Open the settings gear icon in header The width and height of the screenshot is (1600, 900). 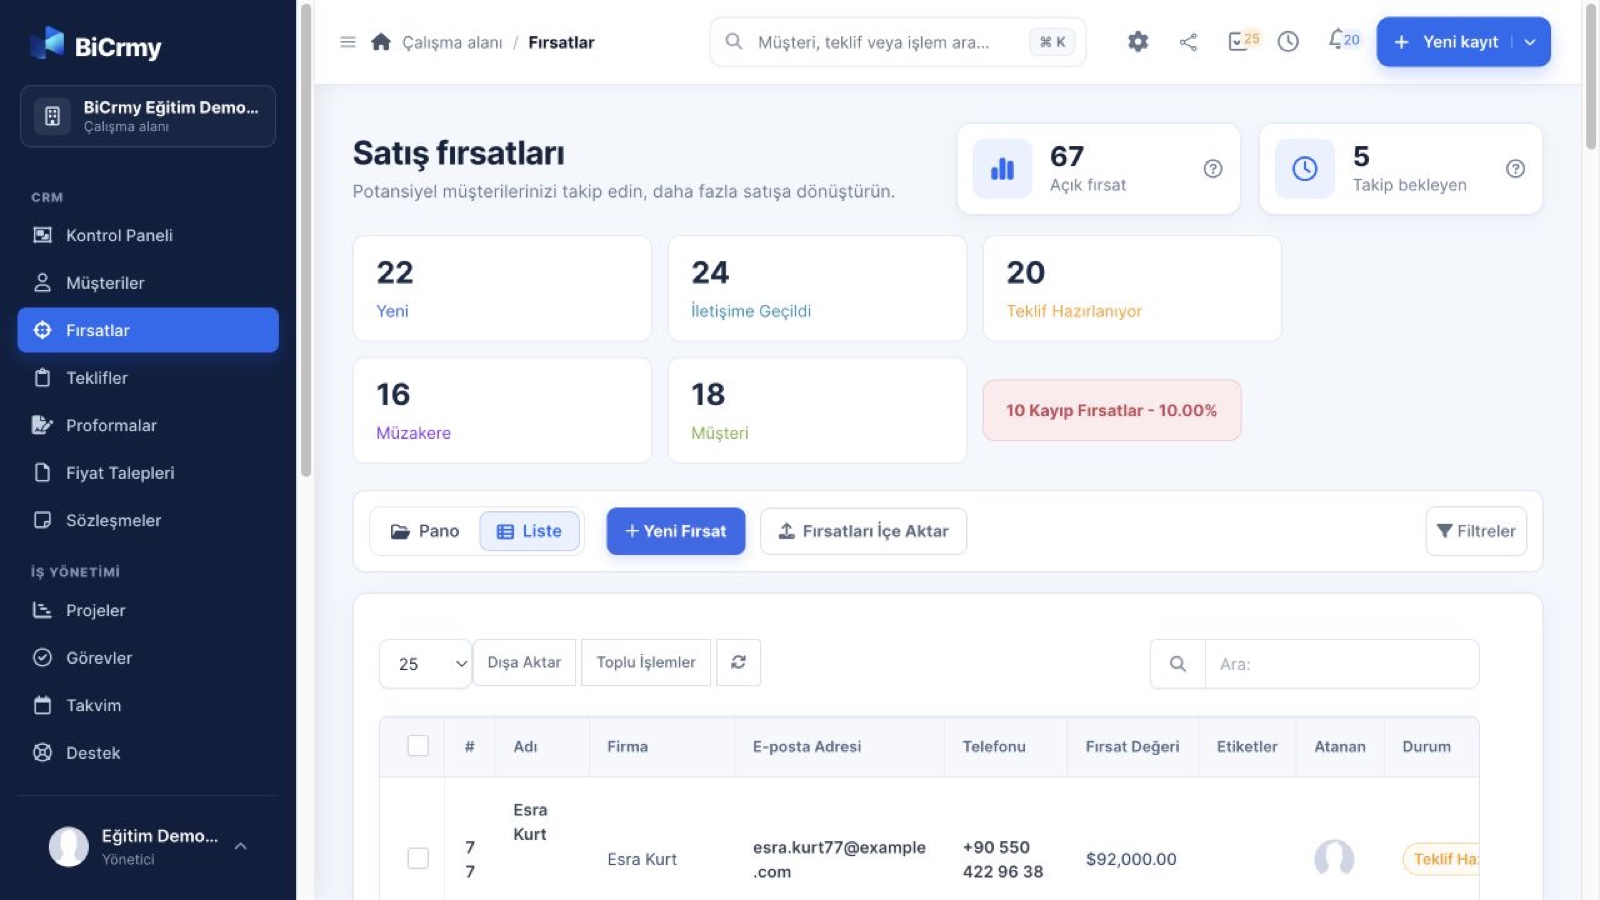point(1138,42)
